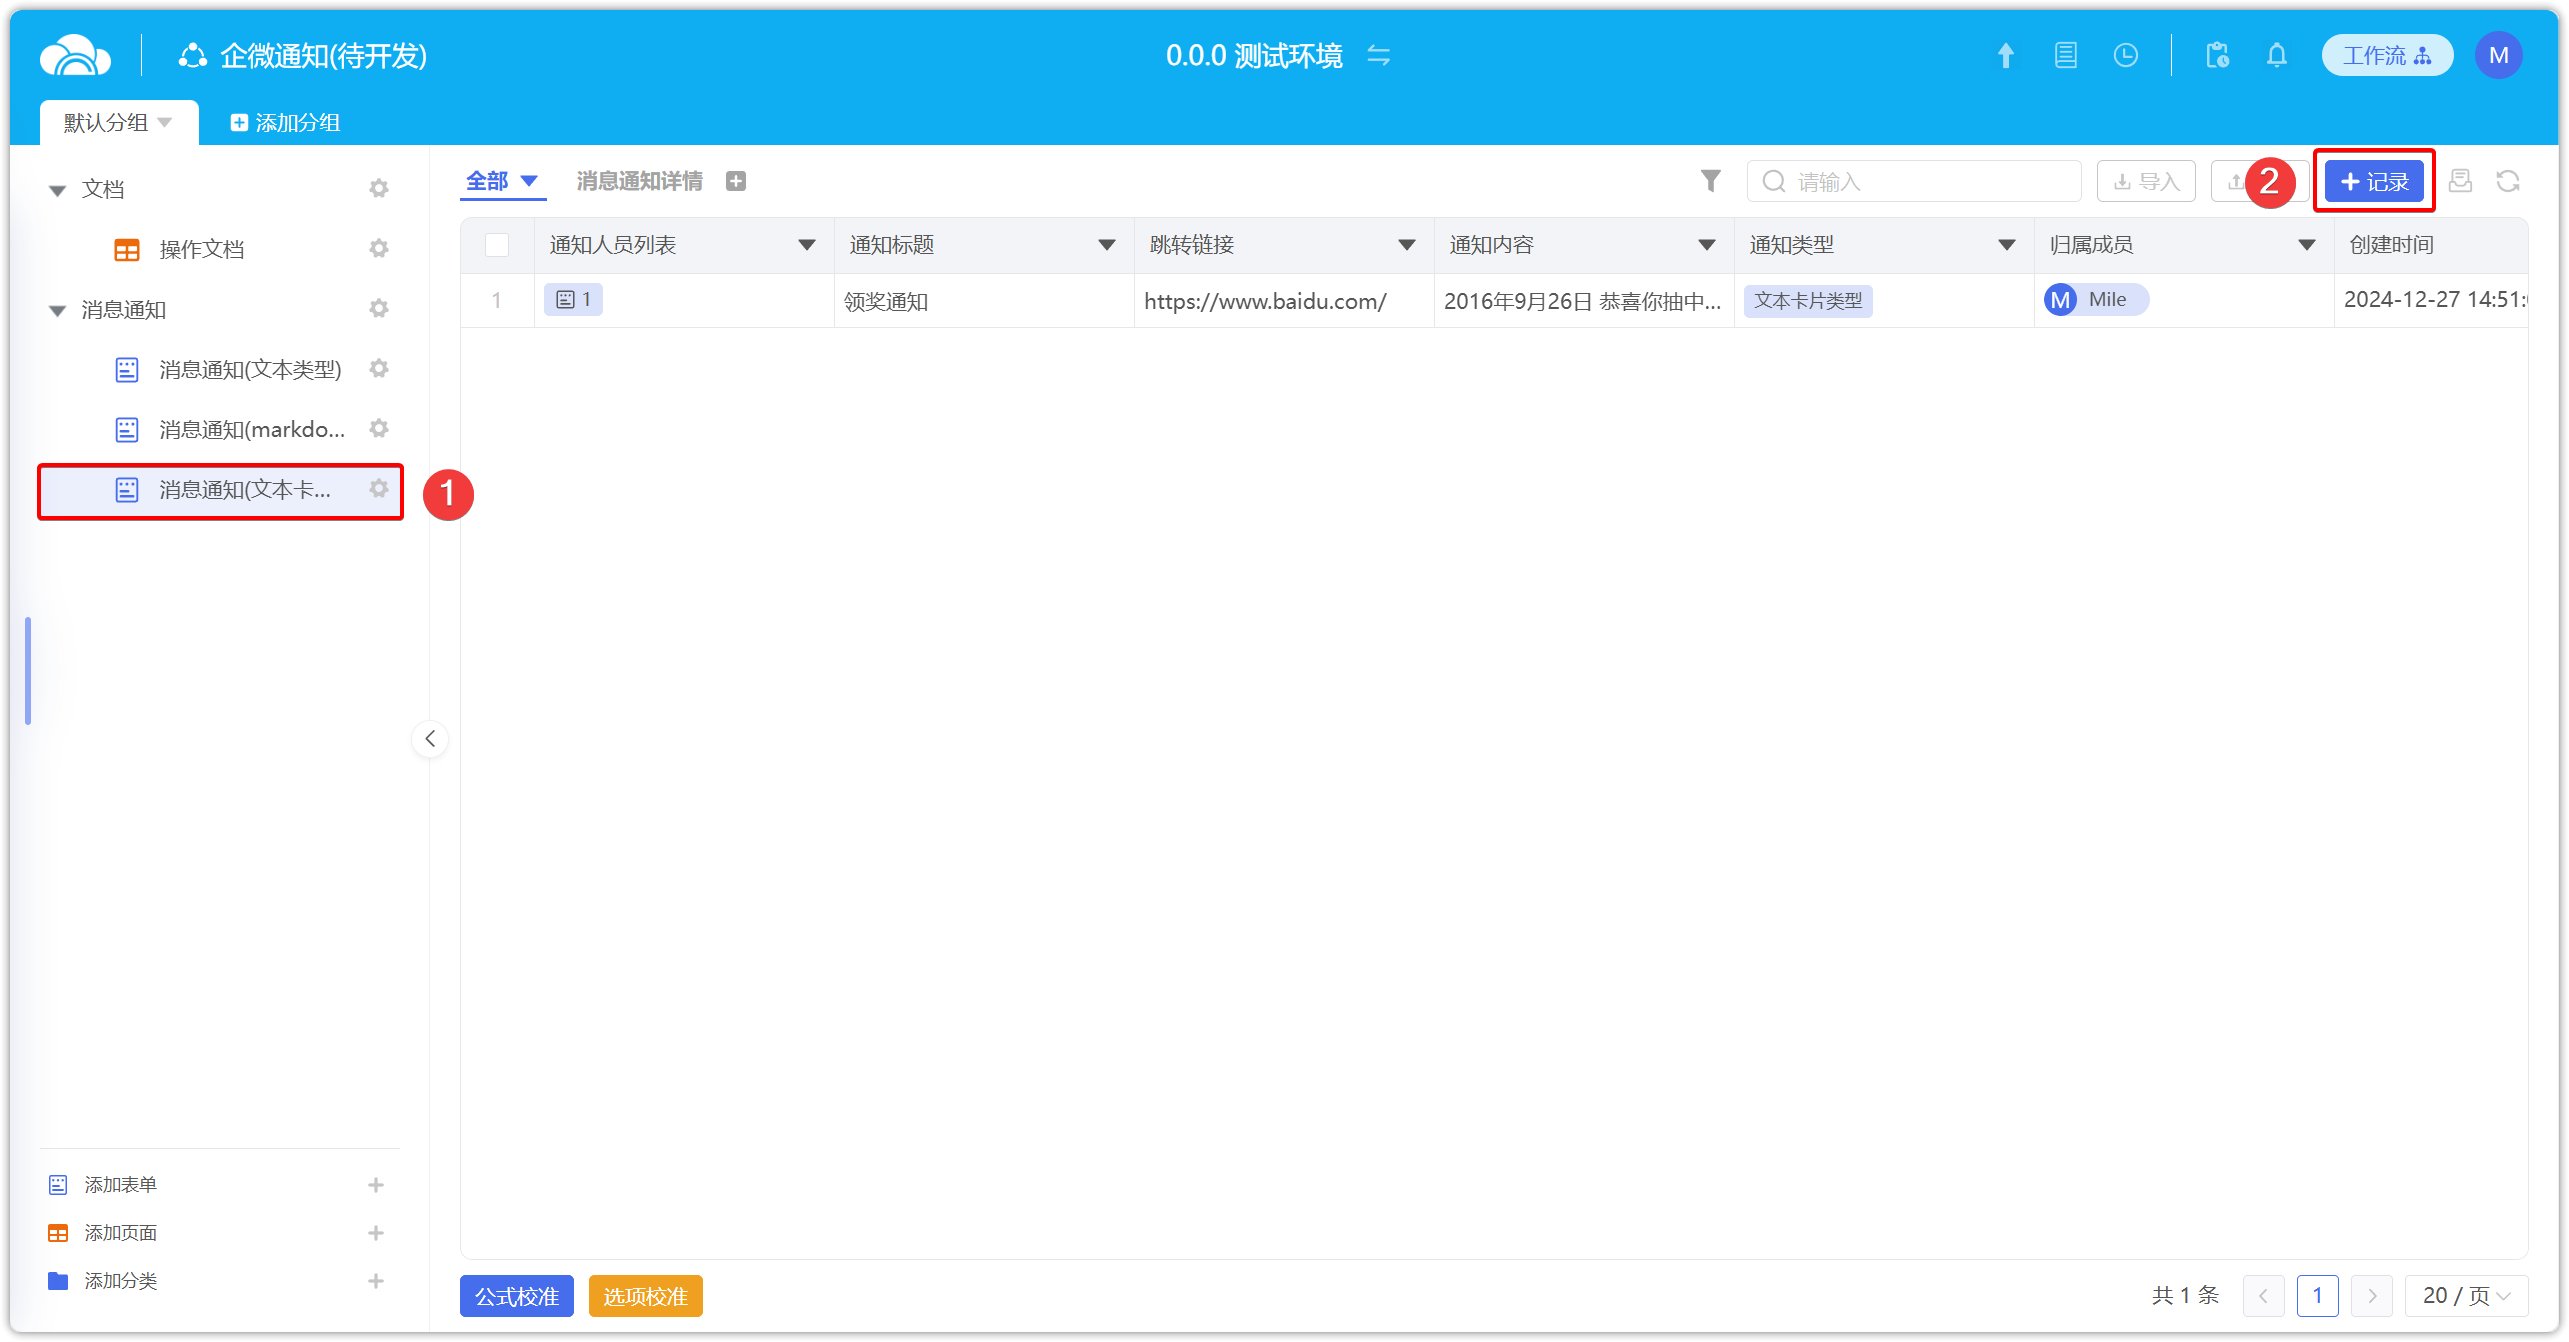Click the 选项校准 button
The image size is (2569, 1342).
click(645, 1296)
